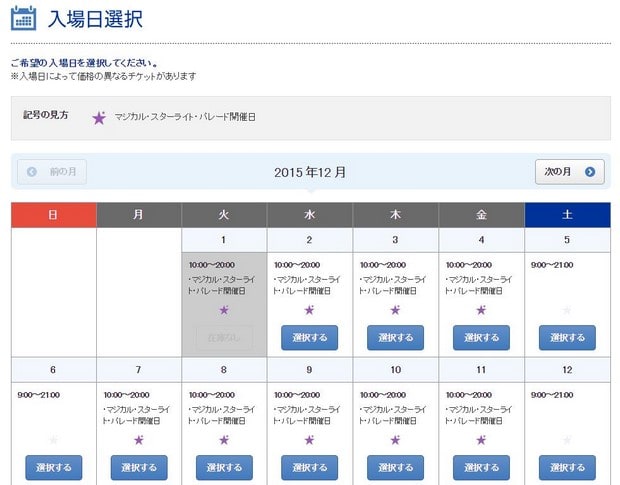Click the 2015年12月 month title
The image size is (620, 485).
tap(310, 172)
